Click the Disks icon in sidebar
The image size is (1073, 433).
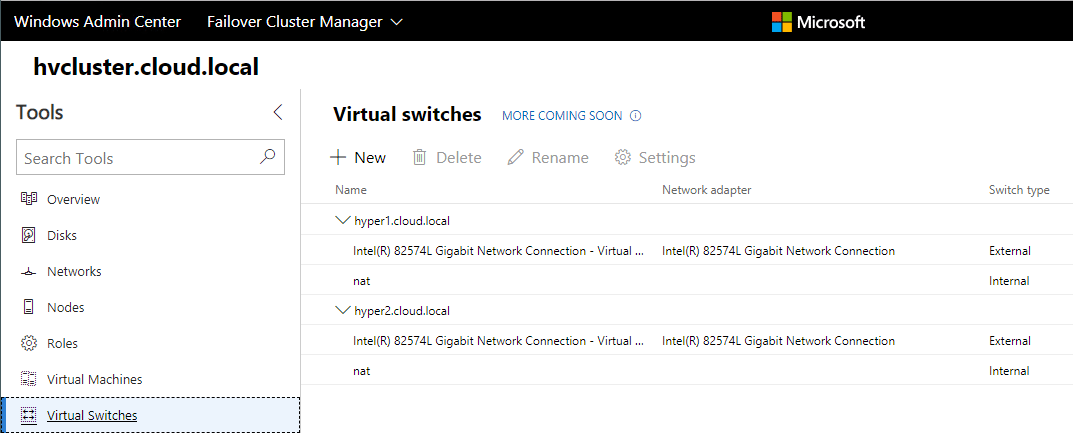point(29,235)
